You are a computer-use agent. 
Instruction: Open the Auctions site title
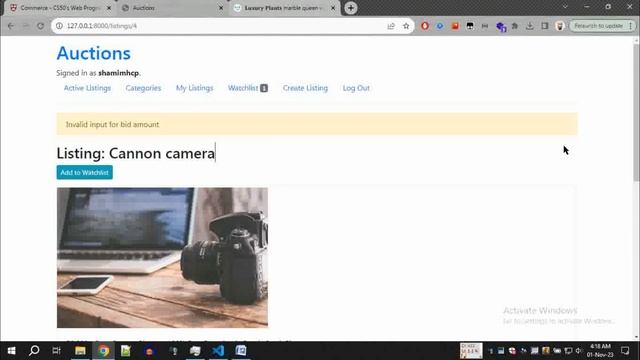click(x=93, y=53)
